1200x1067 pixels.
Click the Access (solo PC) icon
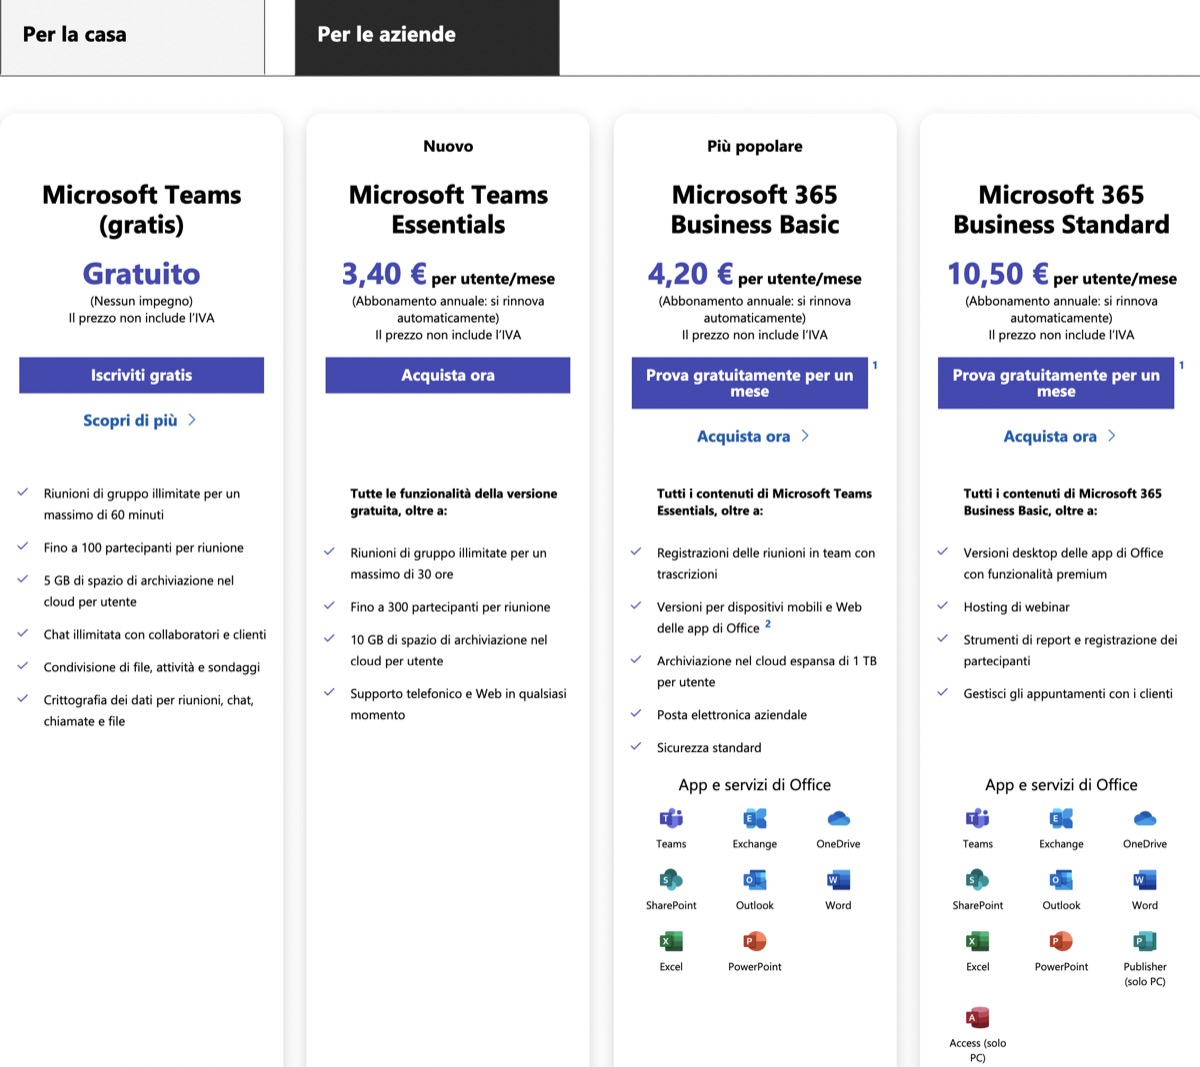click(977, 1016)
